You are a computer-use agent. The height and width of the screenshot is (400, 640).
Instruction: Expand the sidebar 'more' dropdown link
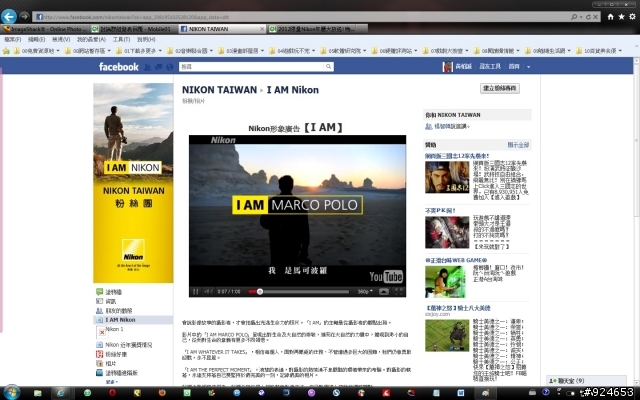[111, 382]
